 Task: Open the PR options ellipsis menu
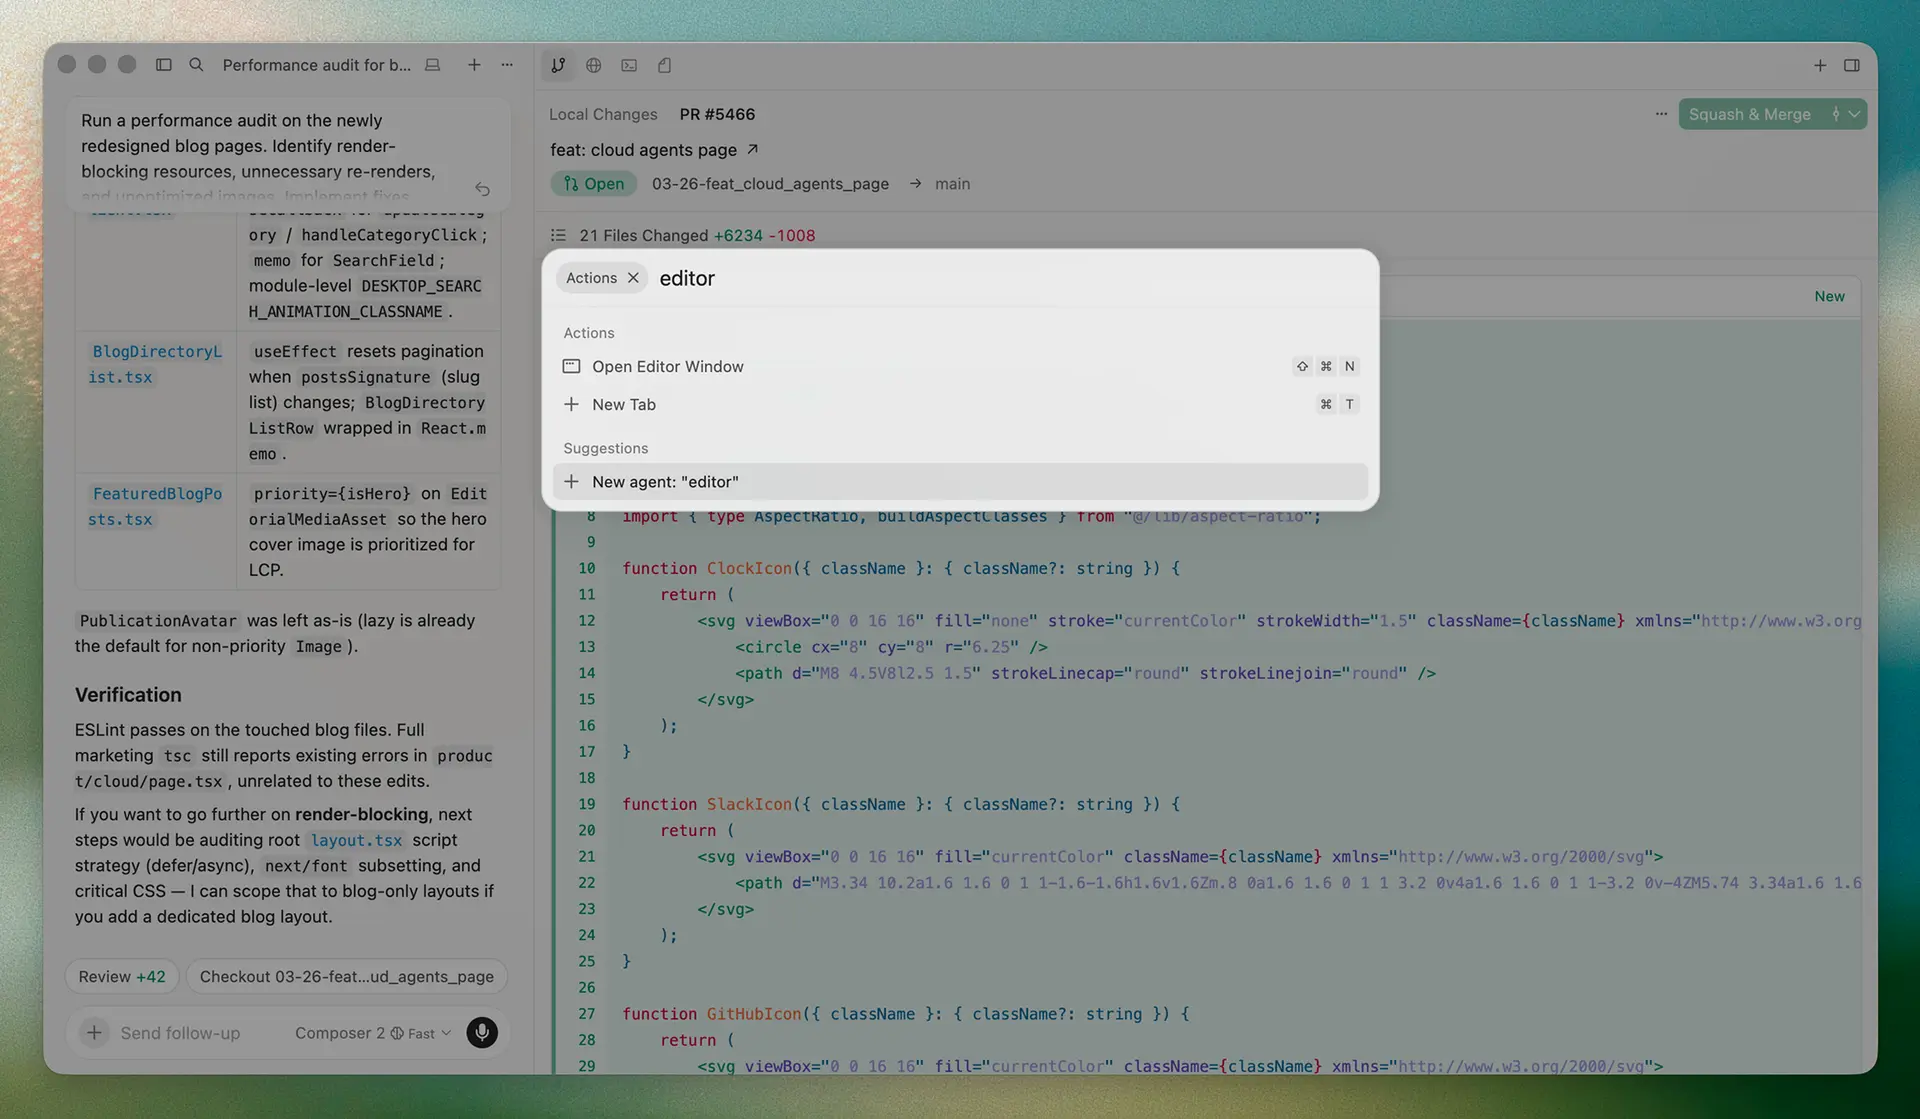pos(1661,114)
